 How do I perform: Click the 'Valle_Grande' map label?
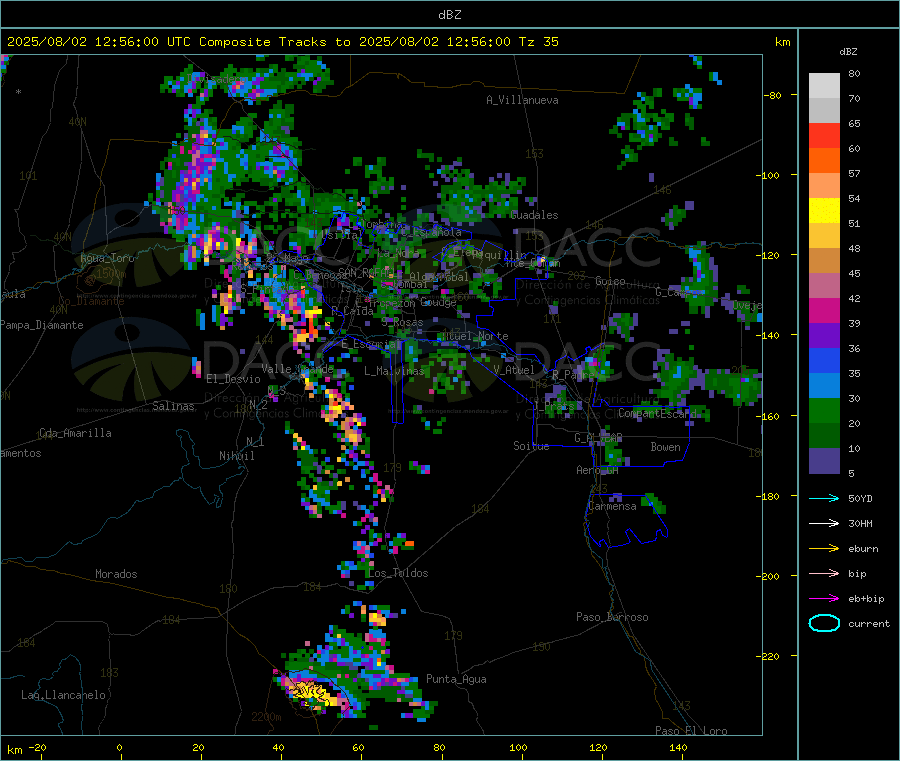point(297,369)
